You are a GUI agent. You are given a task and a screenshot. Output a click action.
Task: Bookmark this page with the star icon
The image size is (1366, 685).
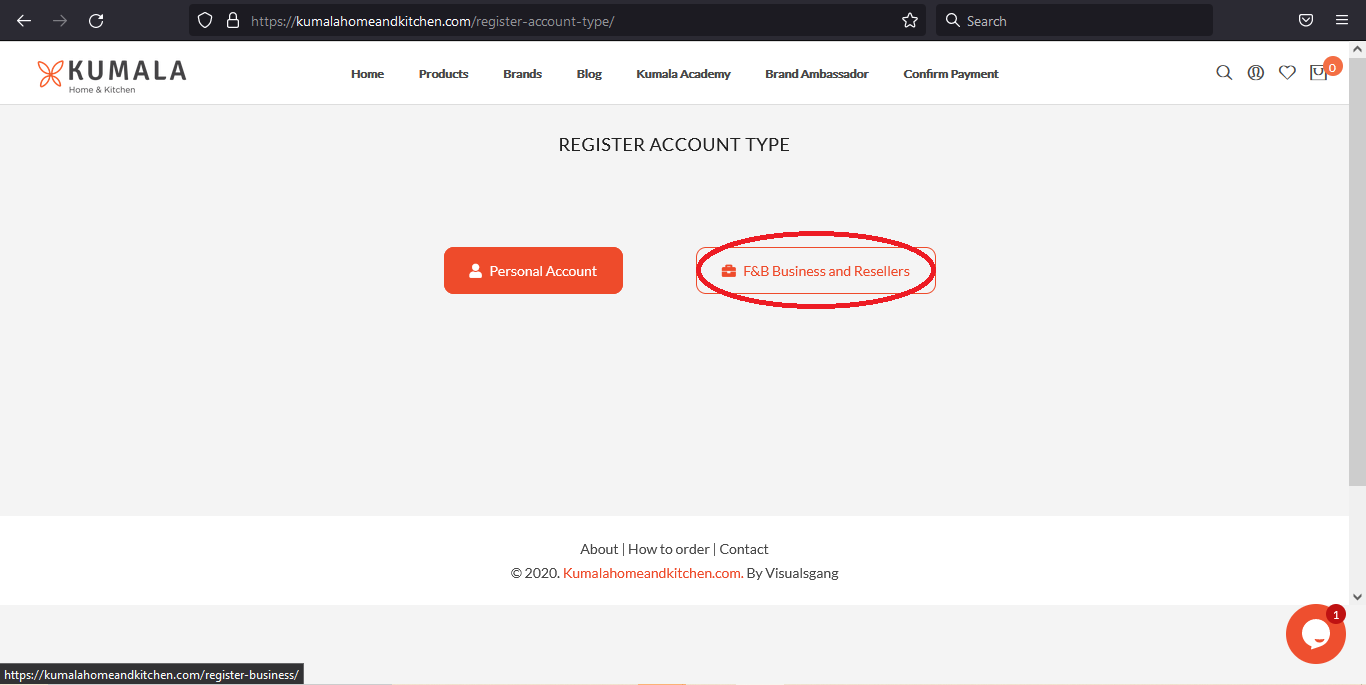tap(910, 20)
